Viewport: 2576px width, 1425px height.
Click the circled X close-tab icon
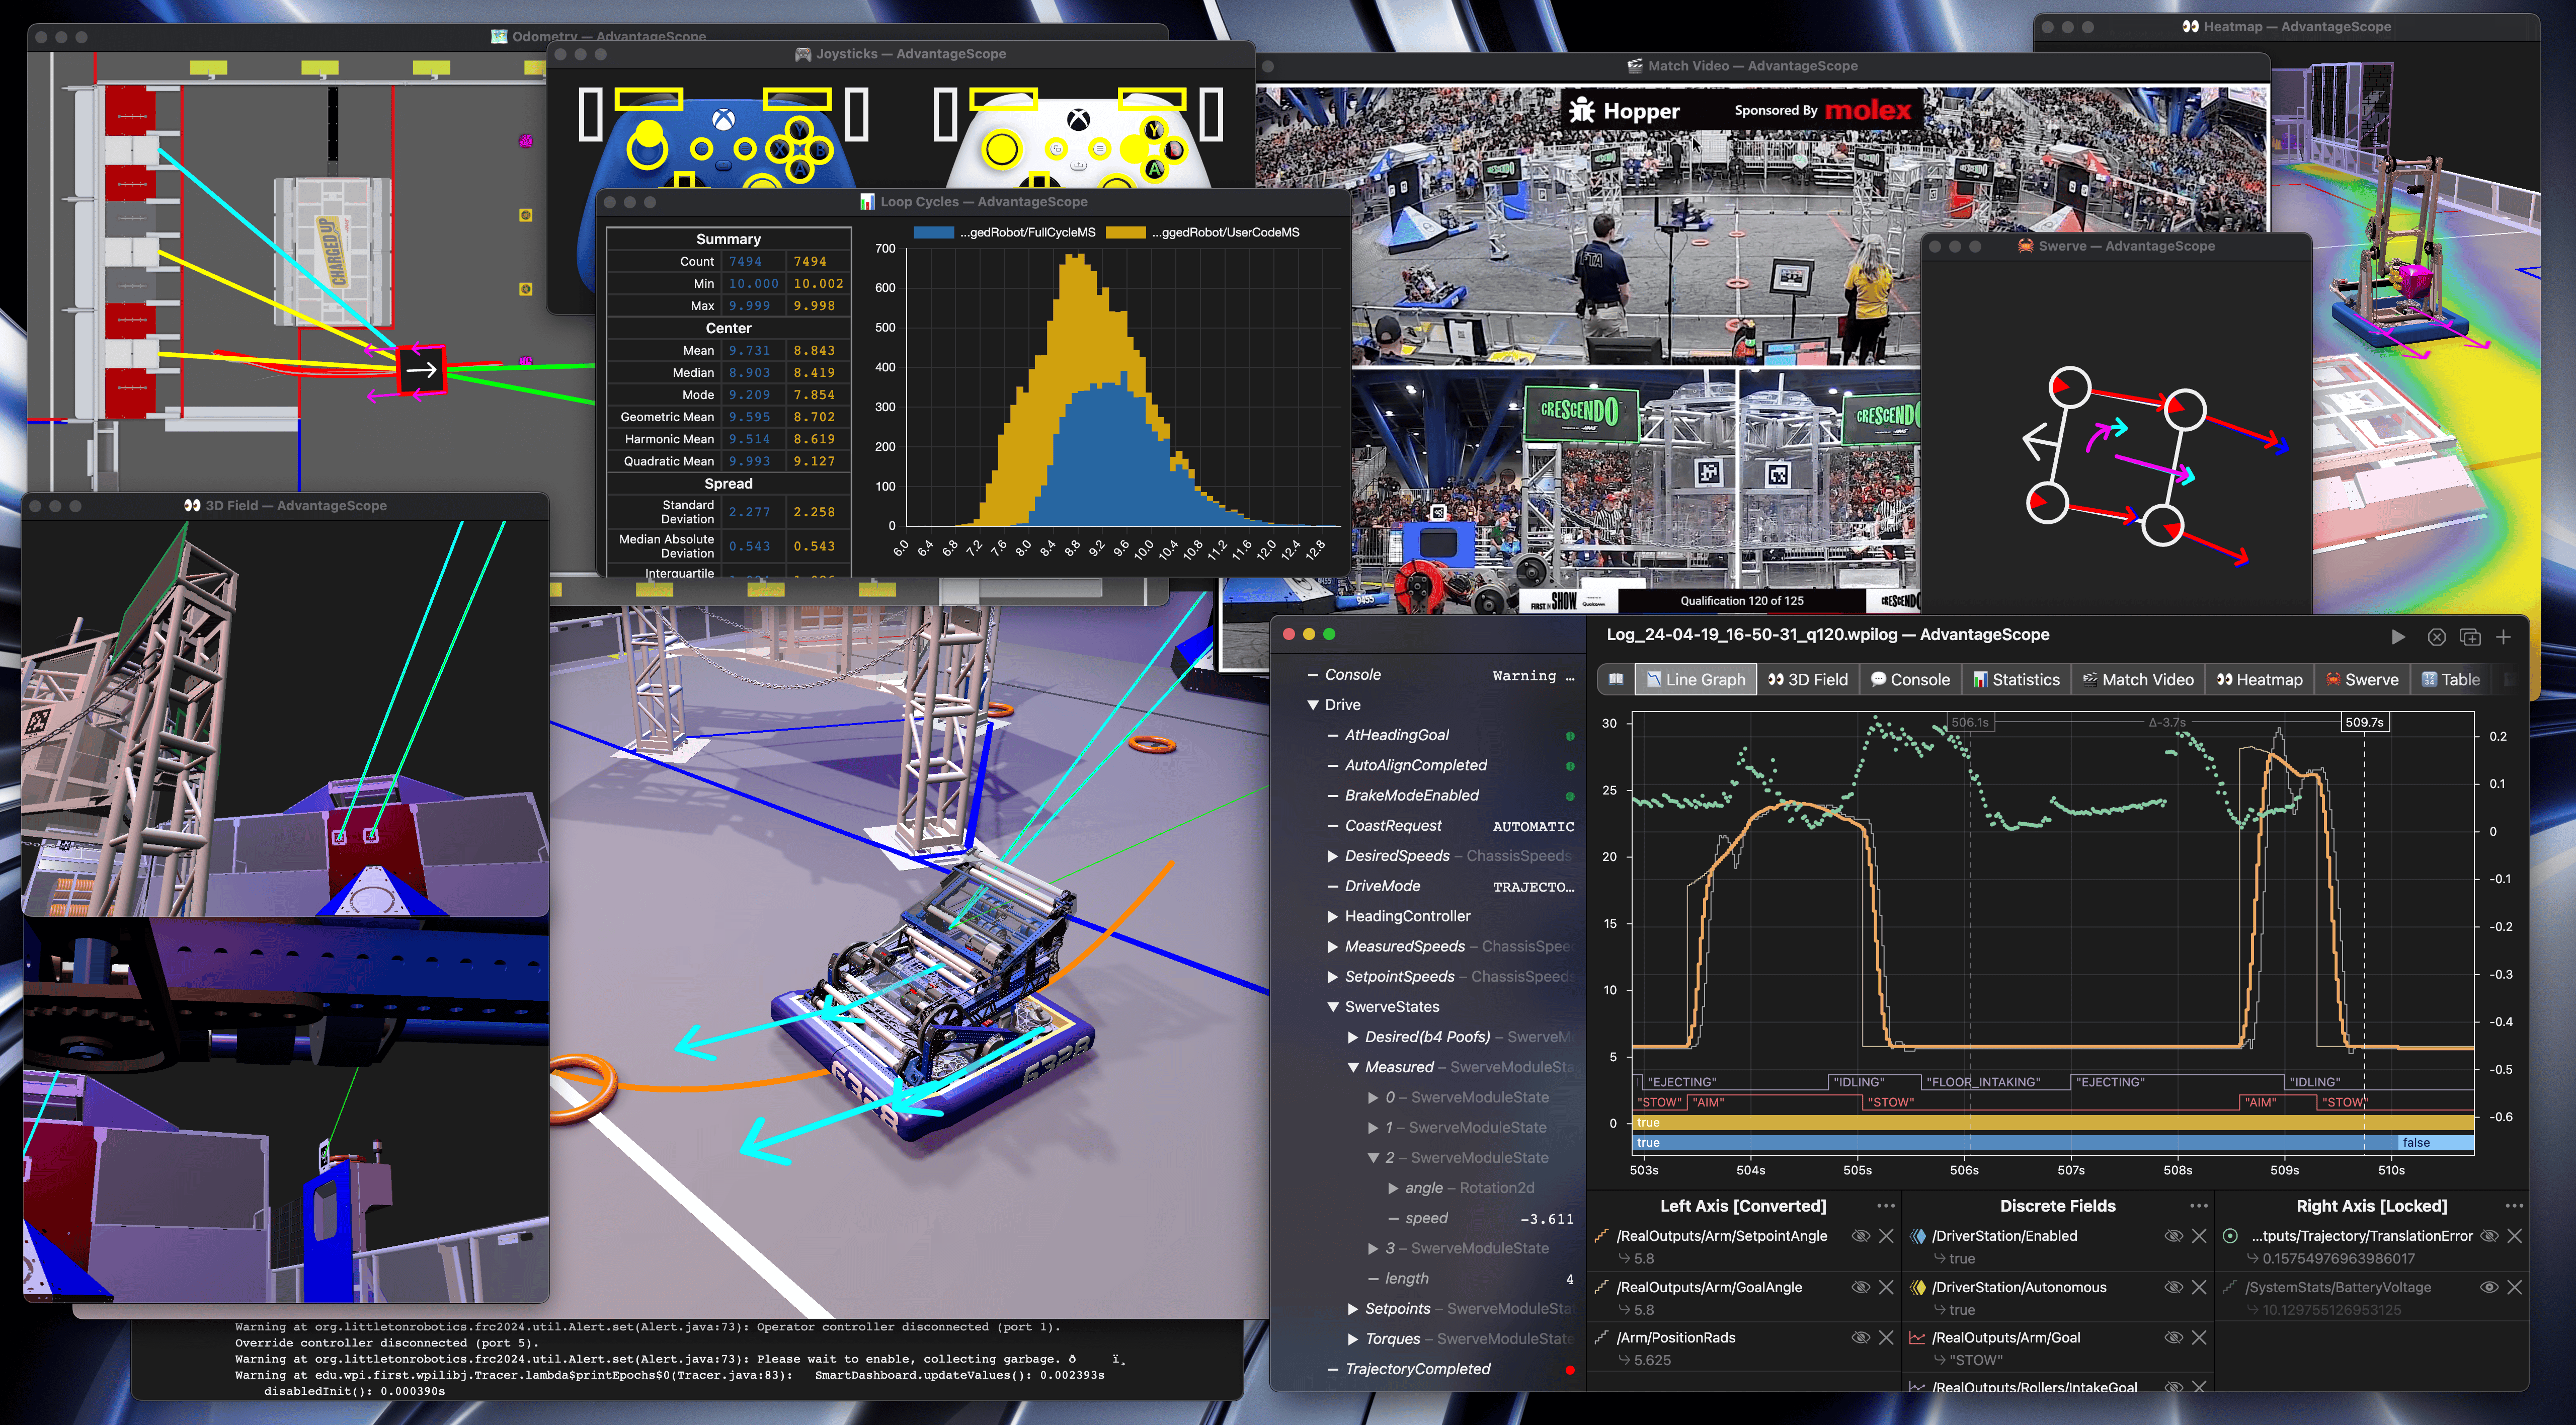tap(2436, 637)
